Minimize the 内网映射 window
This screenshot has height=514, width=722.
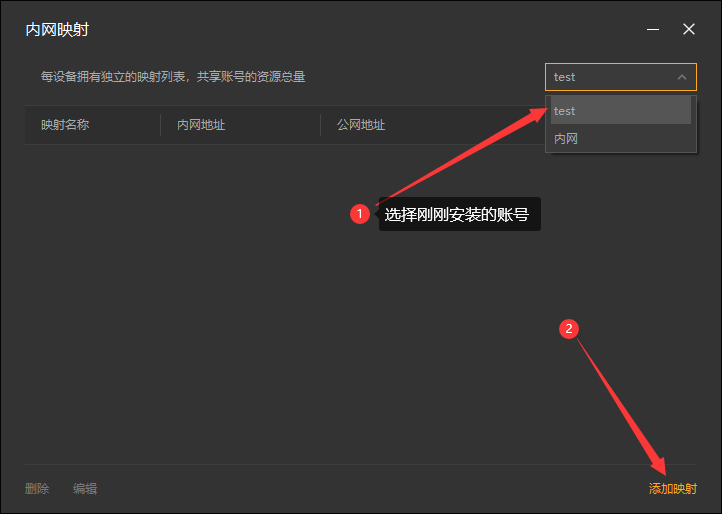[653, 30]
